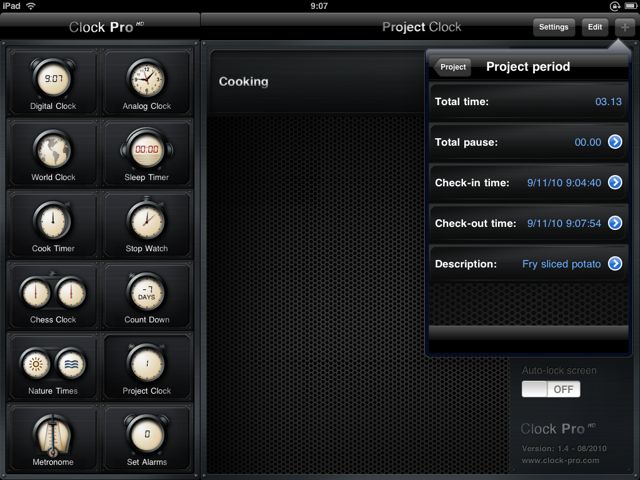Tap the Project Clock header title
This screenshot has height=480, width=640.
[422, 27]
